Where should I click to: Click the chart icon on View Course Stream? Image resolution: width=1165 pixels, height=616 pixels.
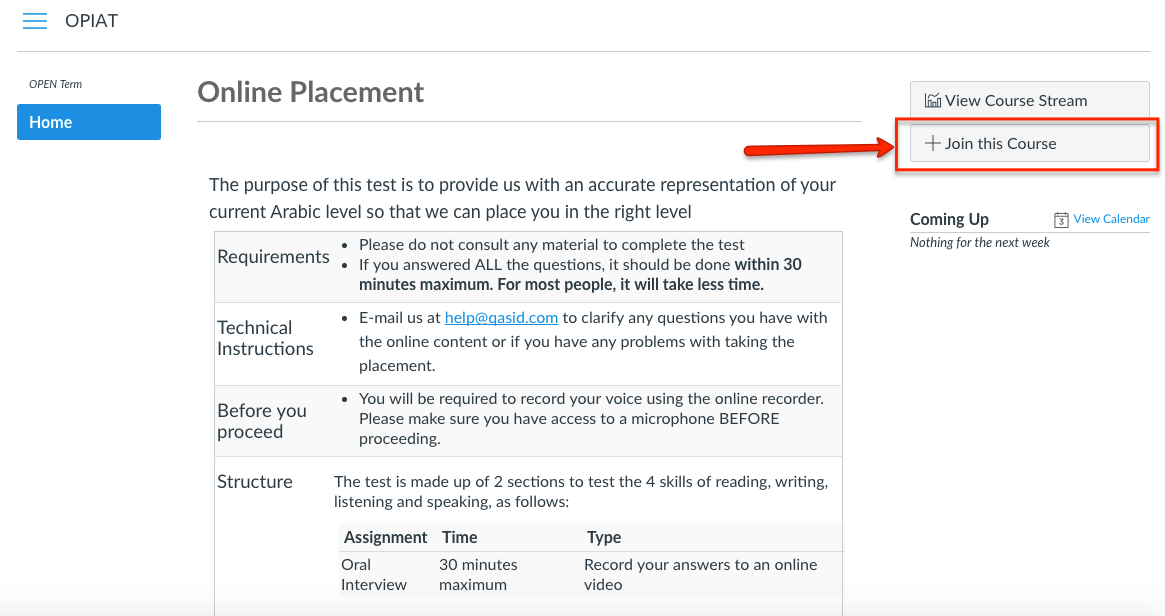click(933, 100)
